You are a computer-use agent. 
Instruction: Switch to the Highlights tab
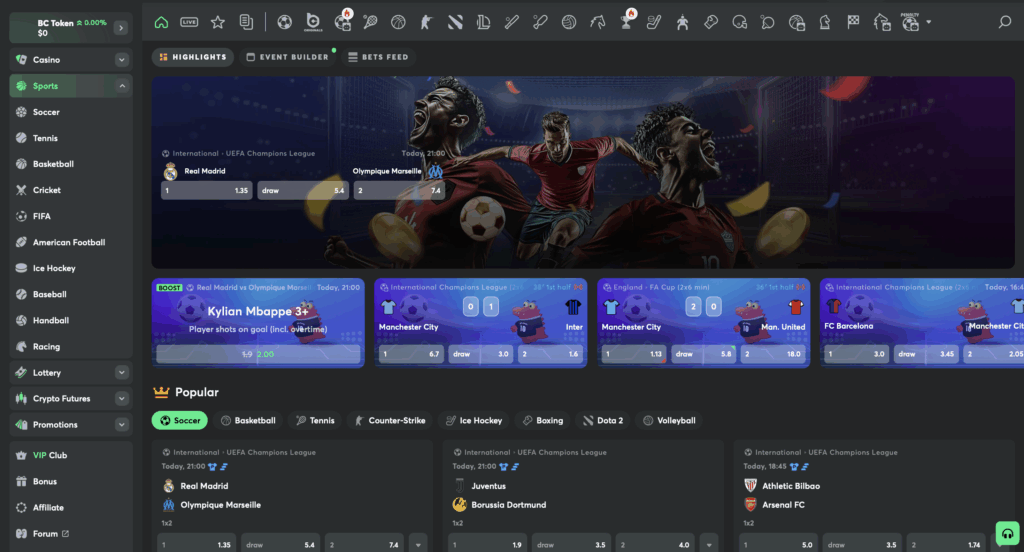[x=193, y=57]
